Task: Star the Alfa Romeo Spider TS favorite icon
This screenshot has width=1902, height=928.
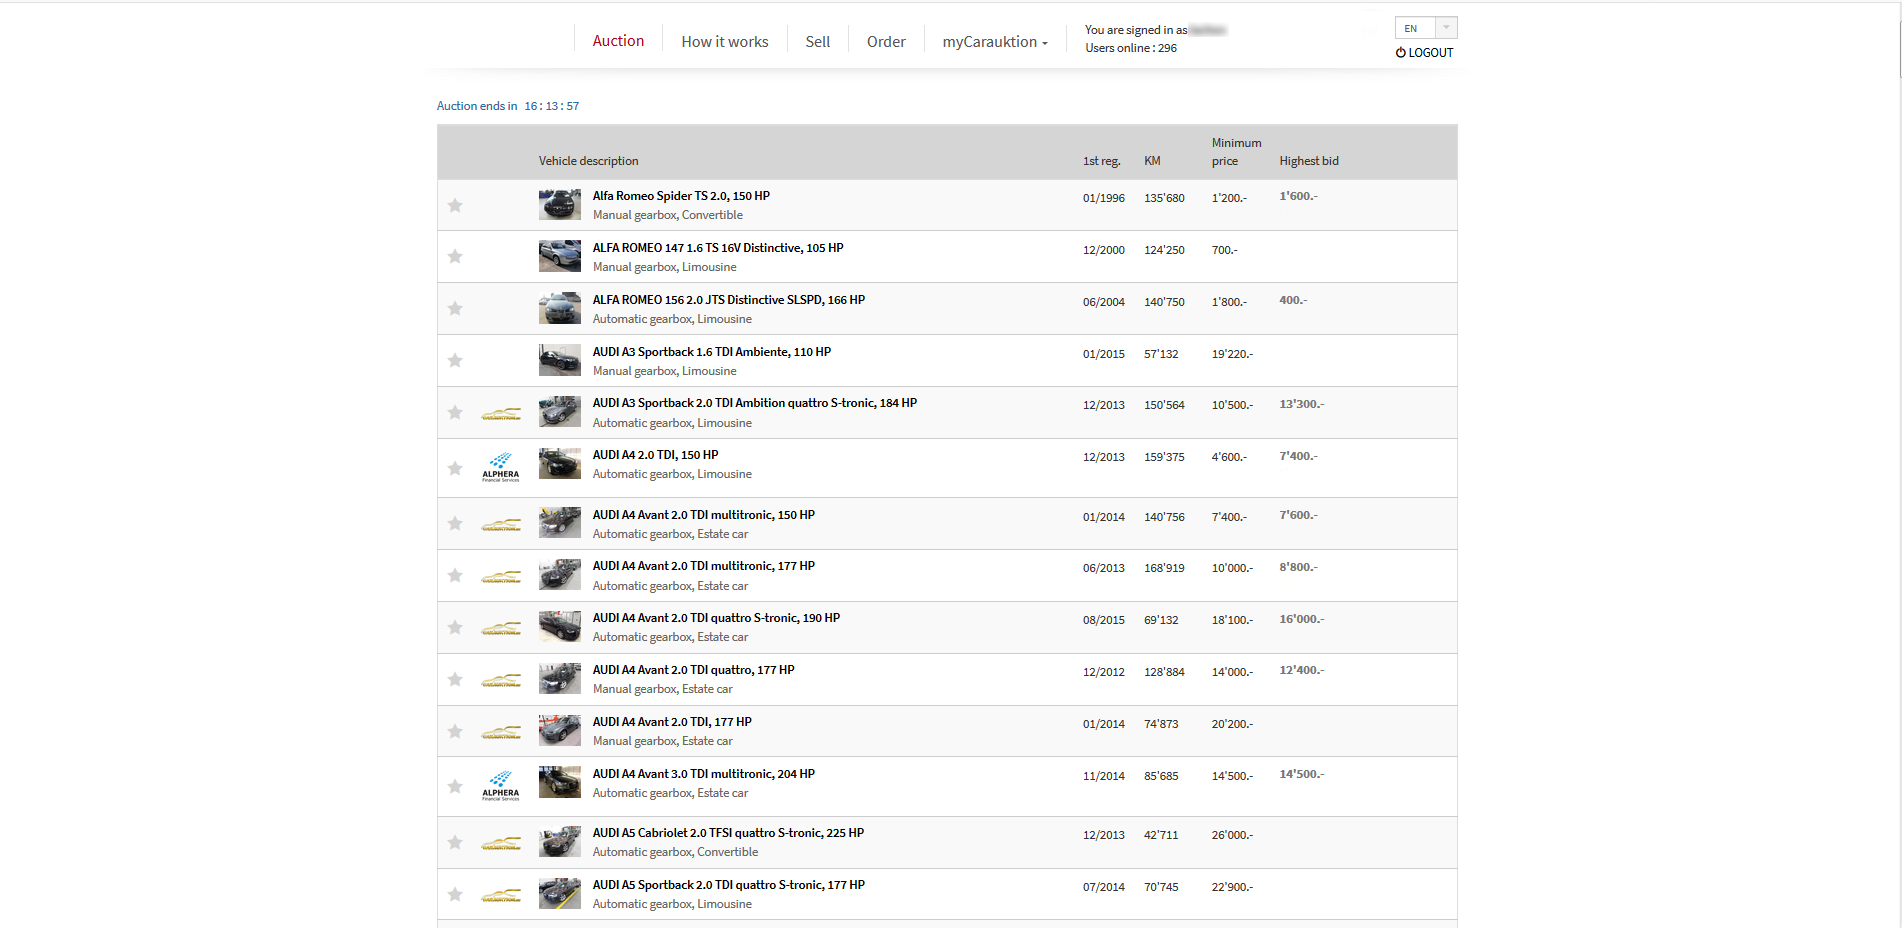Action: point(455,205)
